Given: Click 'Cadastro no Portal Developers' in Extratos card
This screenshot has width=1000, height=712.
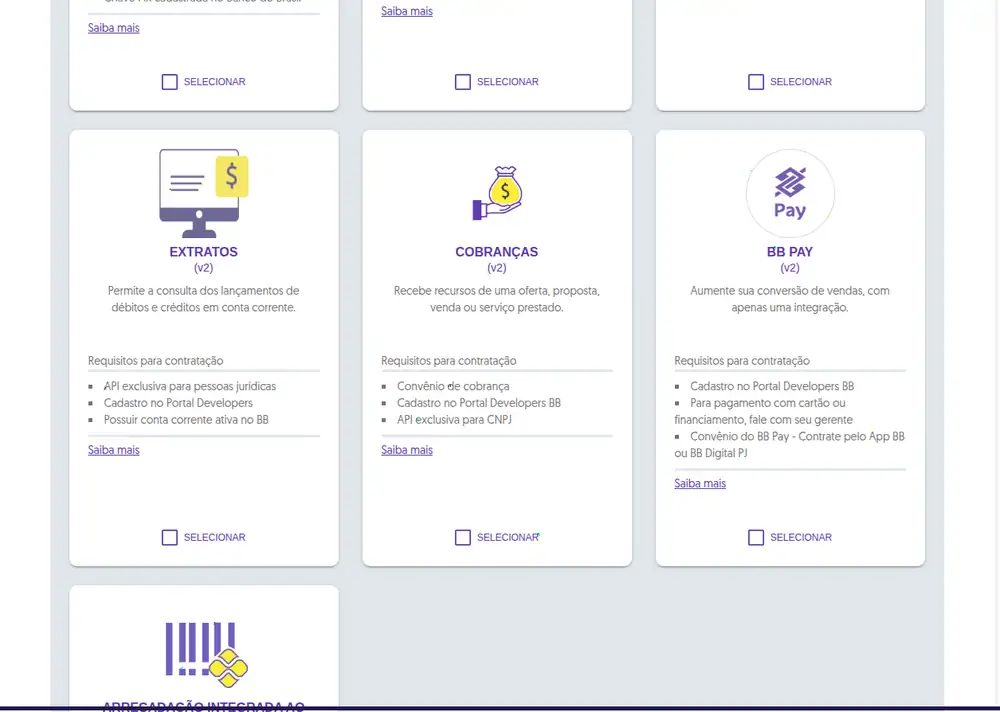Looking at the screenshot, I should point(178,403).
